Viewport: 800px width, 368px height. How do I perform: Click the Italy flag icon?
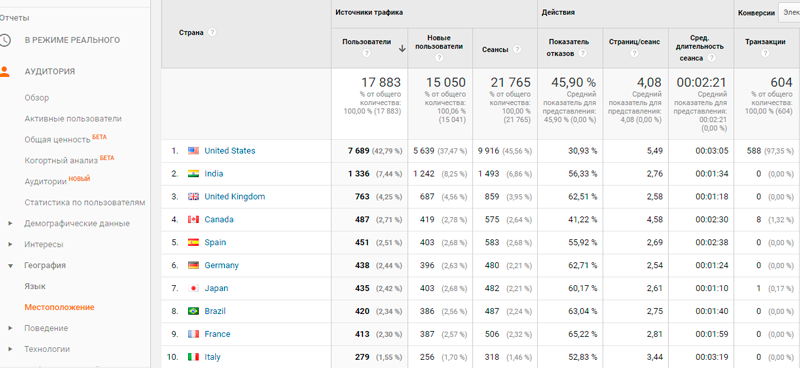pos(193,357)
